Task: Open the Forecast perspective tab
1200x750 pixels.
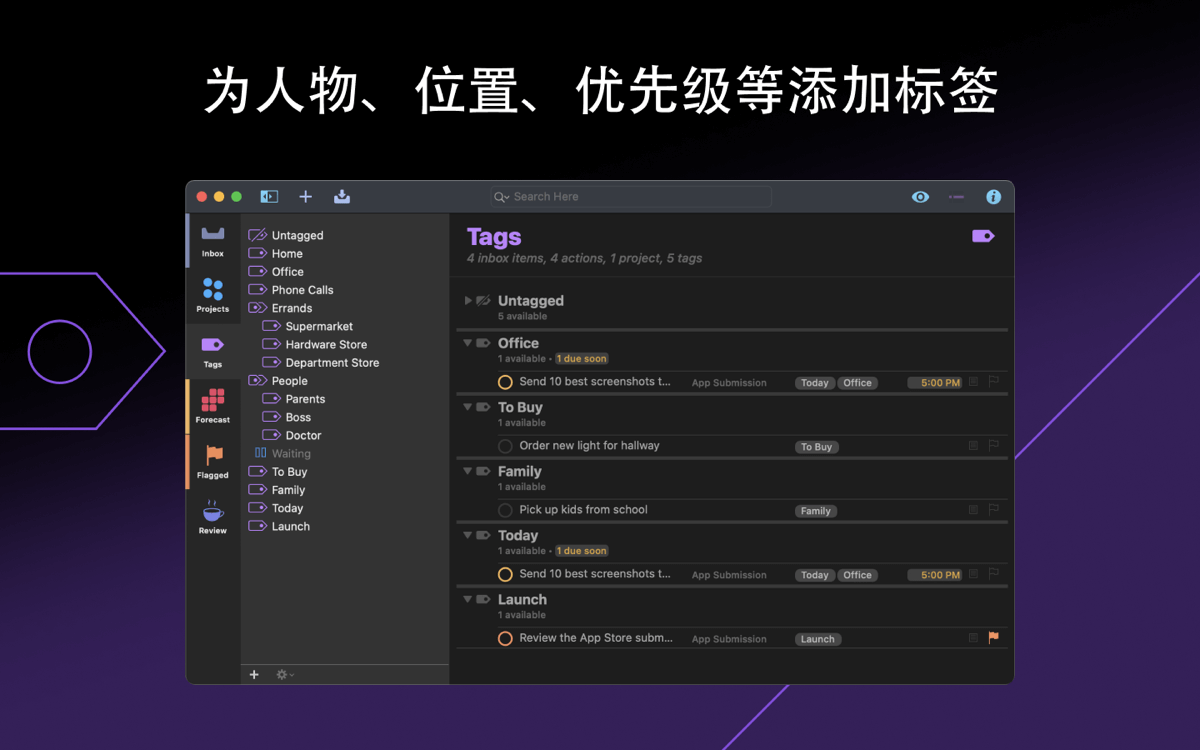Action: [x=212, y=406]
